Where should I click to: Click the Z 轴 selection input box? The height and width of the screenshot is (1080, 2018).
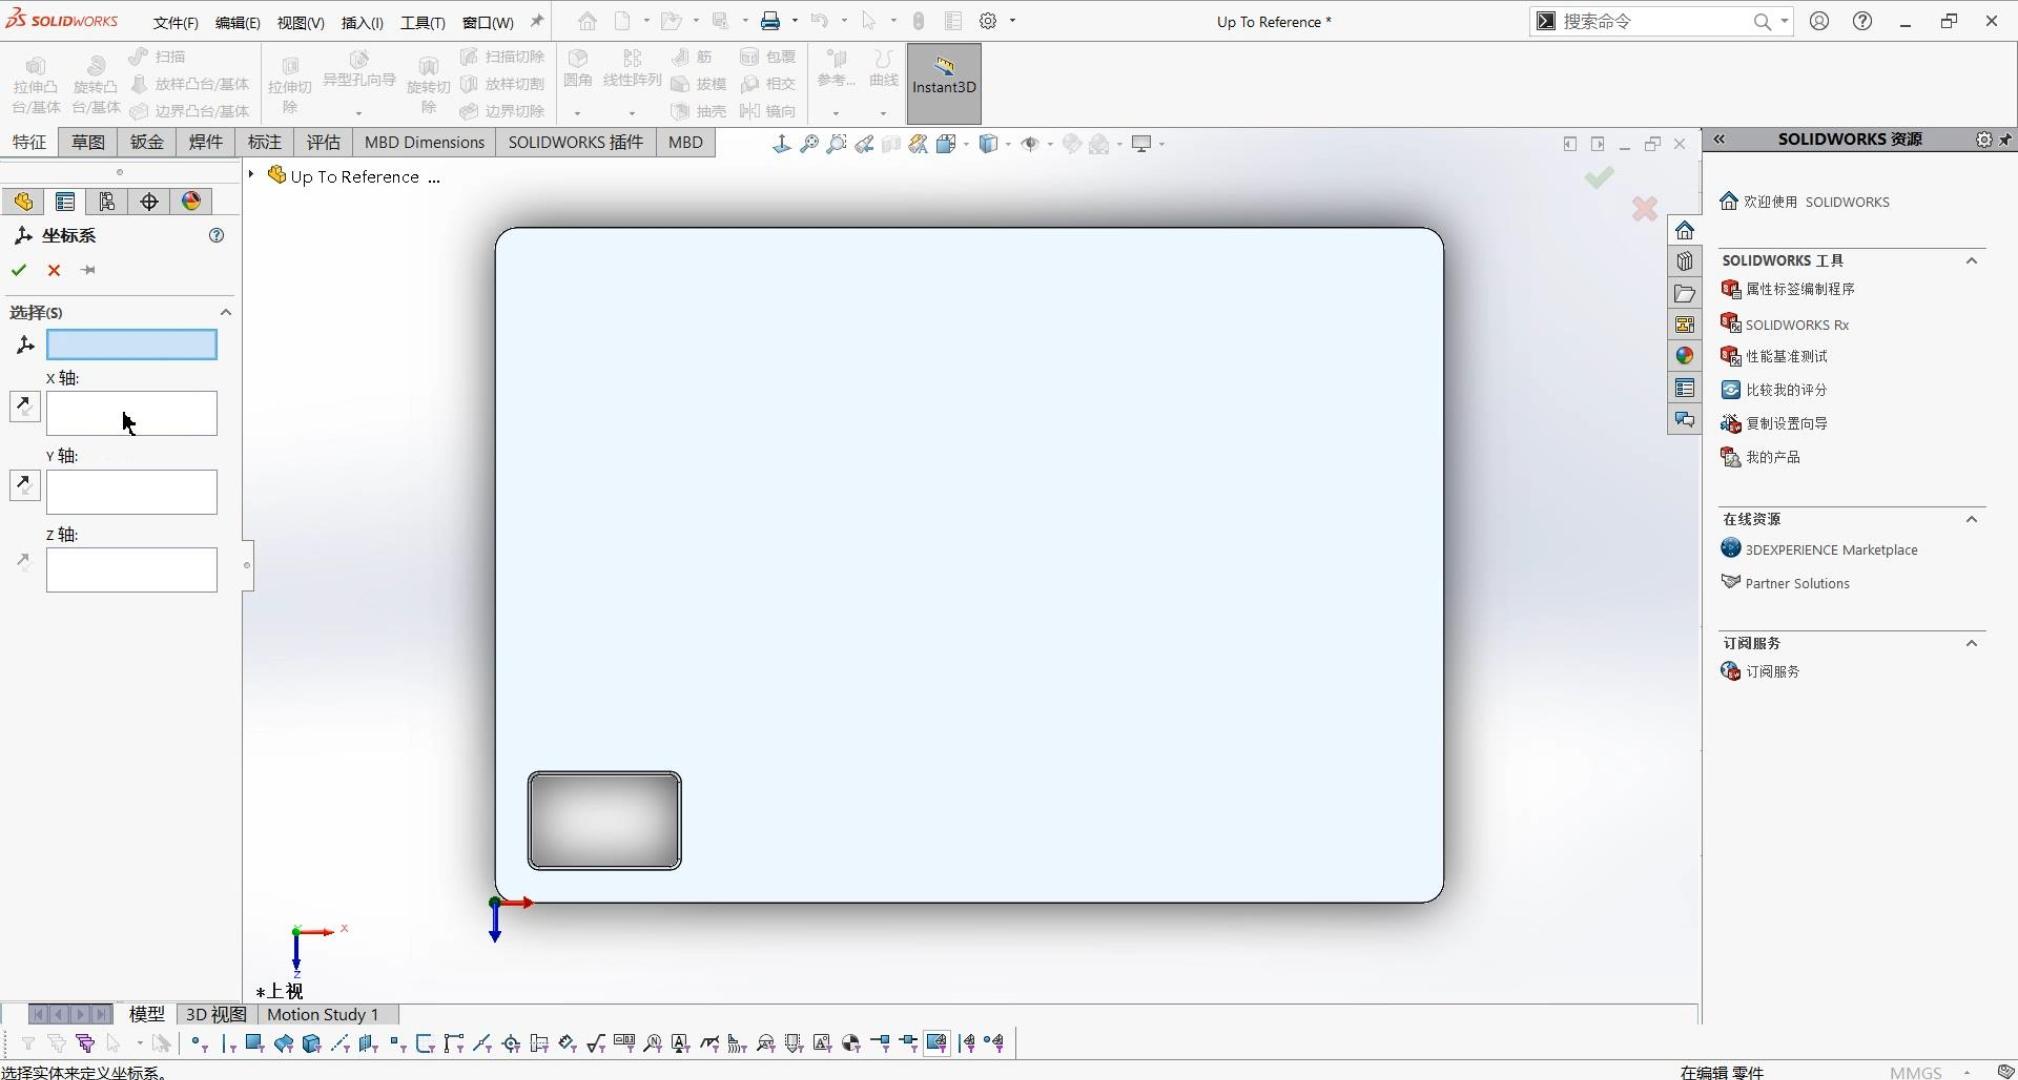[131, 570]
